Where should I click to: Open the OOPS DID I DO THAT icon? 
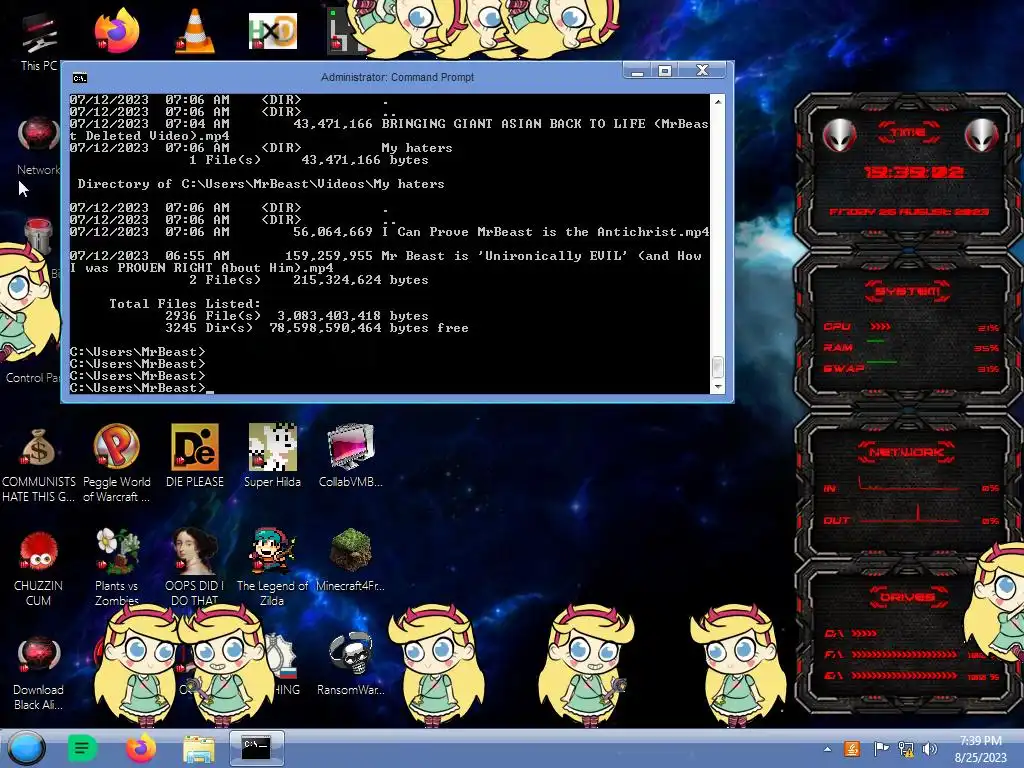click(x=195, y=566)
